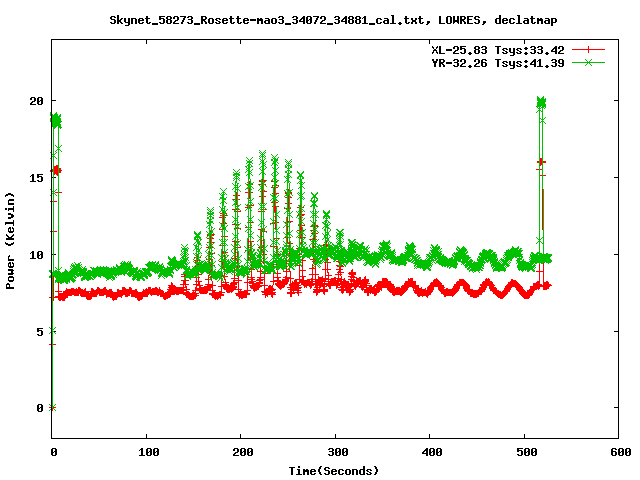Click the y-axis tick label 10
This screenshot has height=480, width=640.
[x=36, y=255]
